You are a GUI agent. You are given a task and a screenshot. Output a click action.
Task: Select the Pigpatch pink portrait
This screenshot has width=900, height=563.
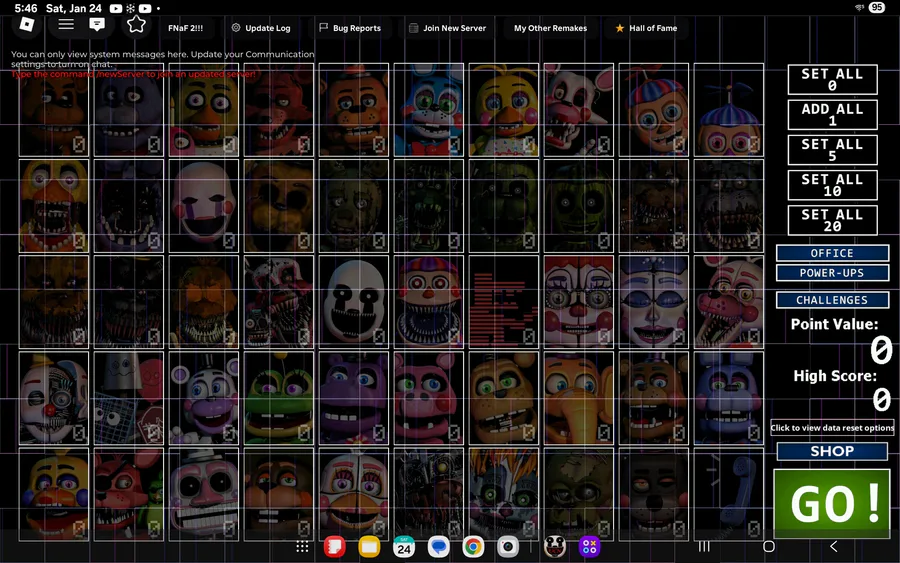[429, 398]
